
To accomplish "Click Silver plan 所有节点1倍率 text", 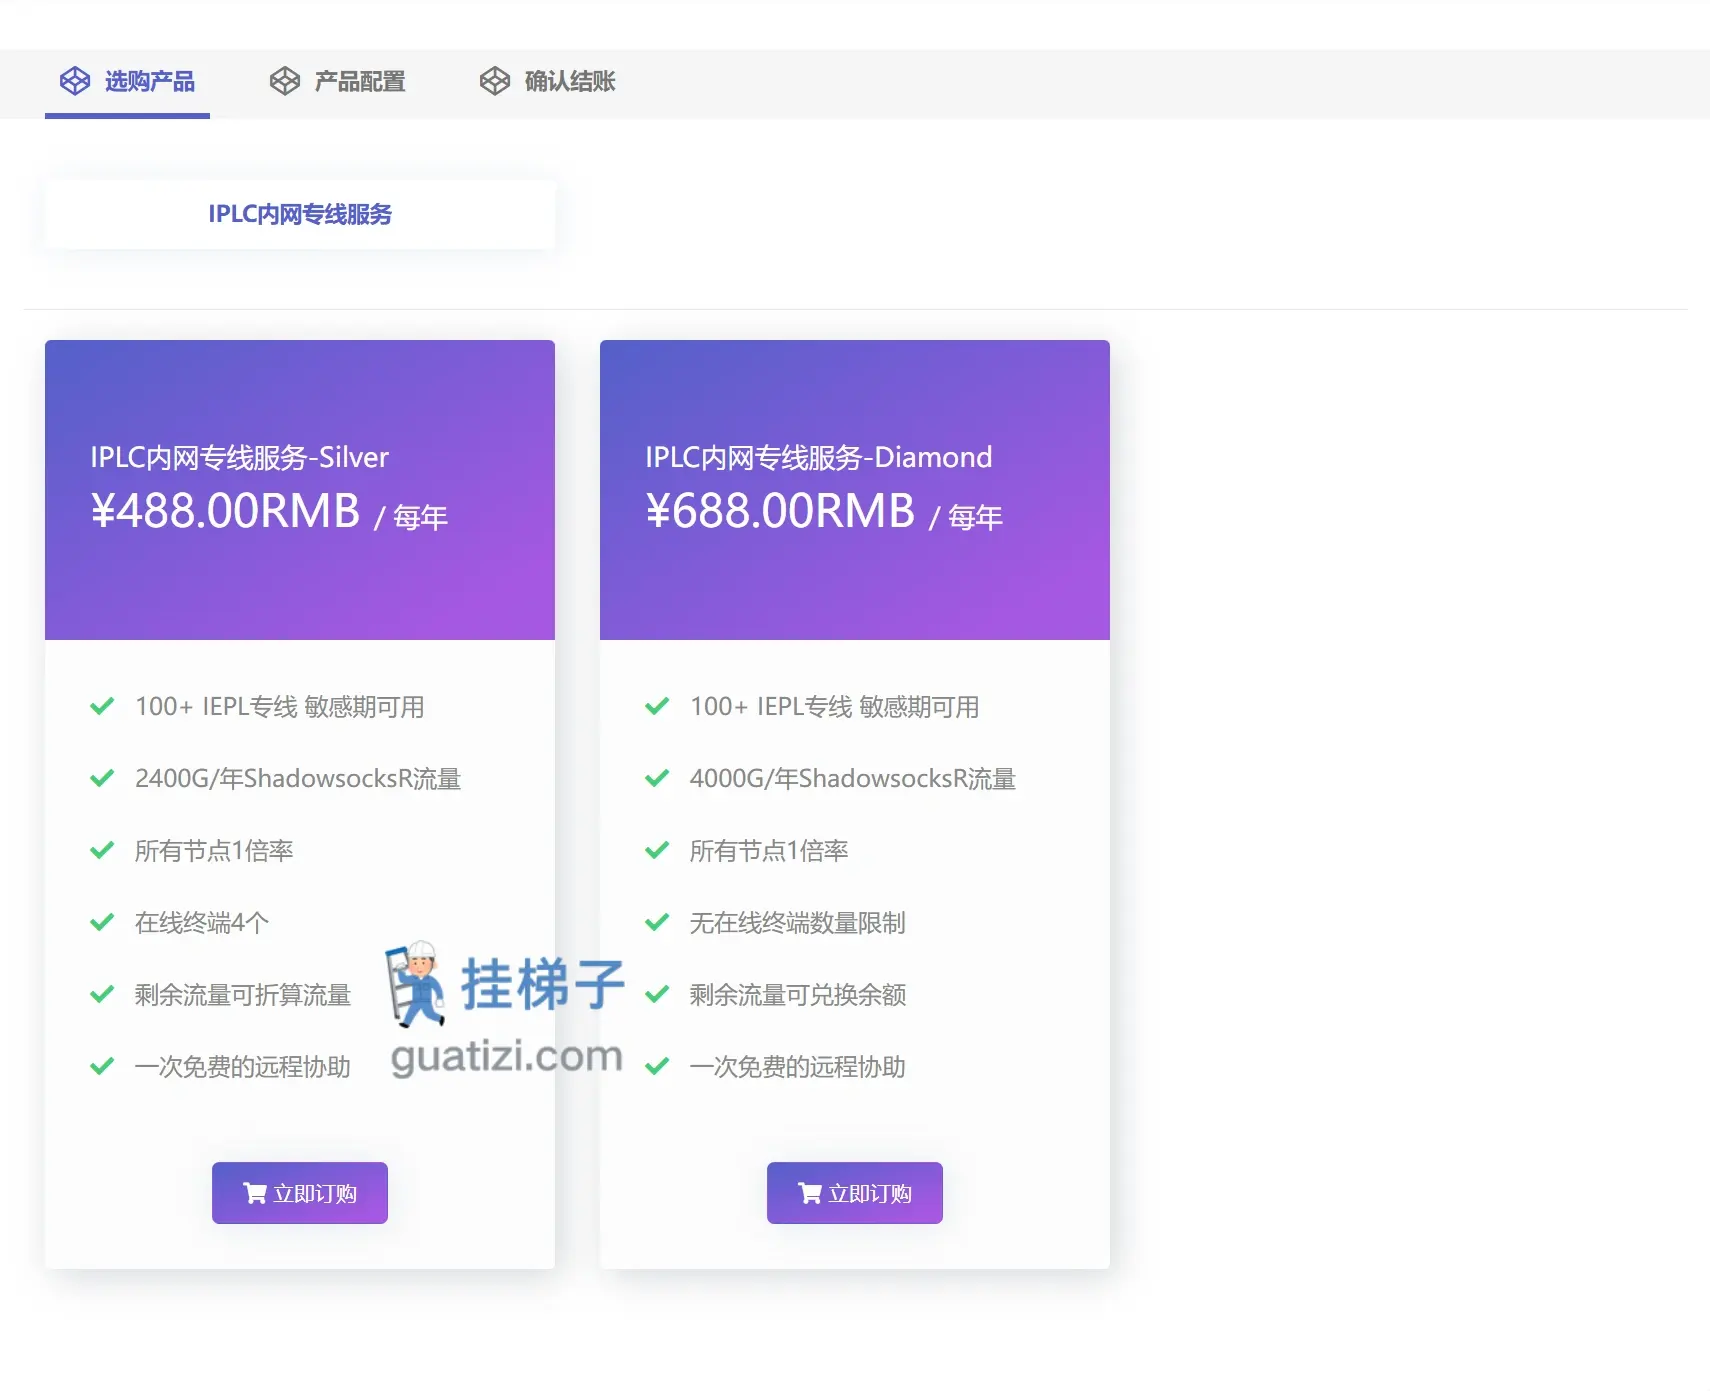I will point(214,851).
